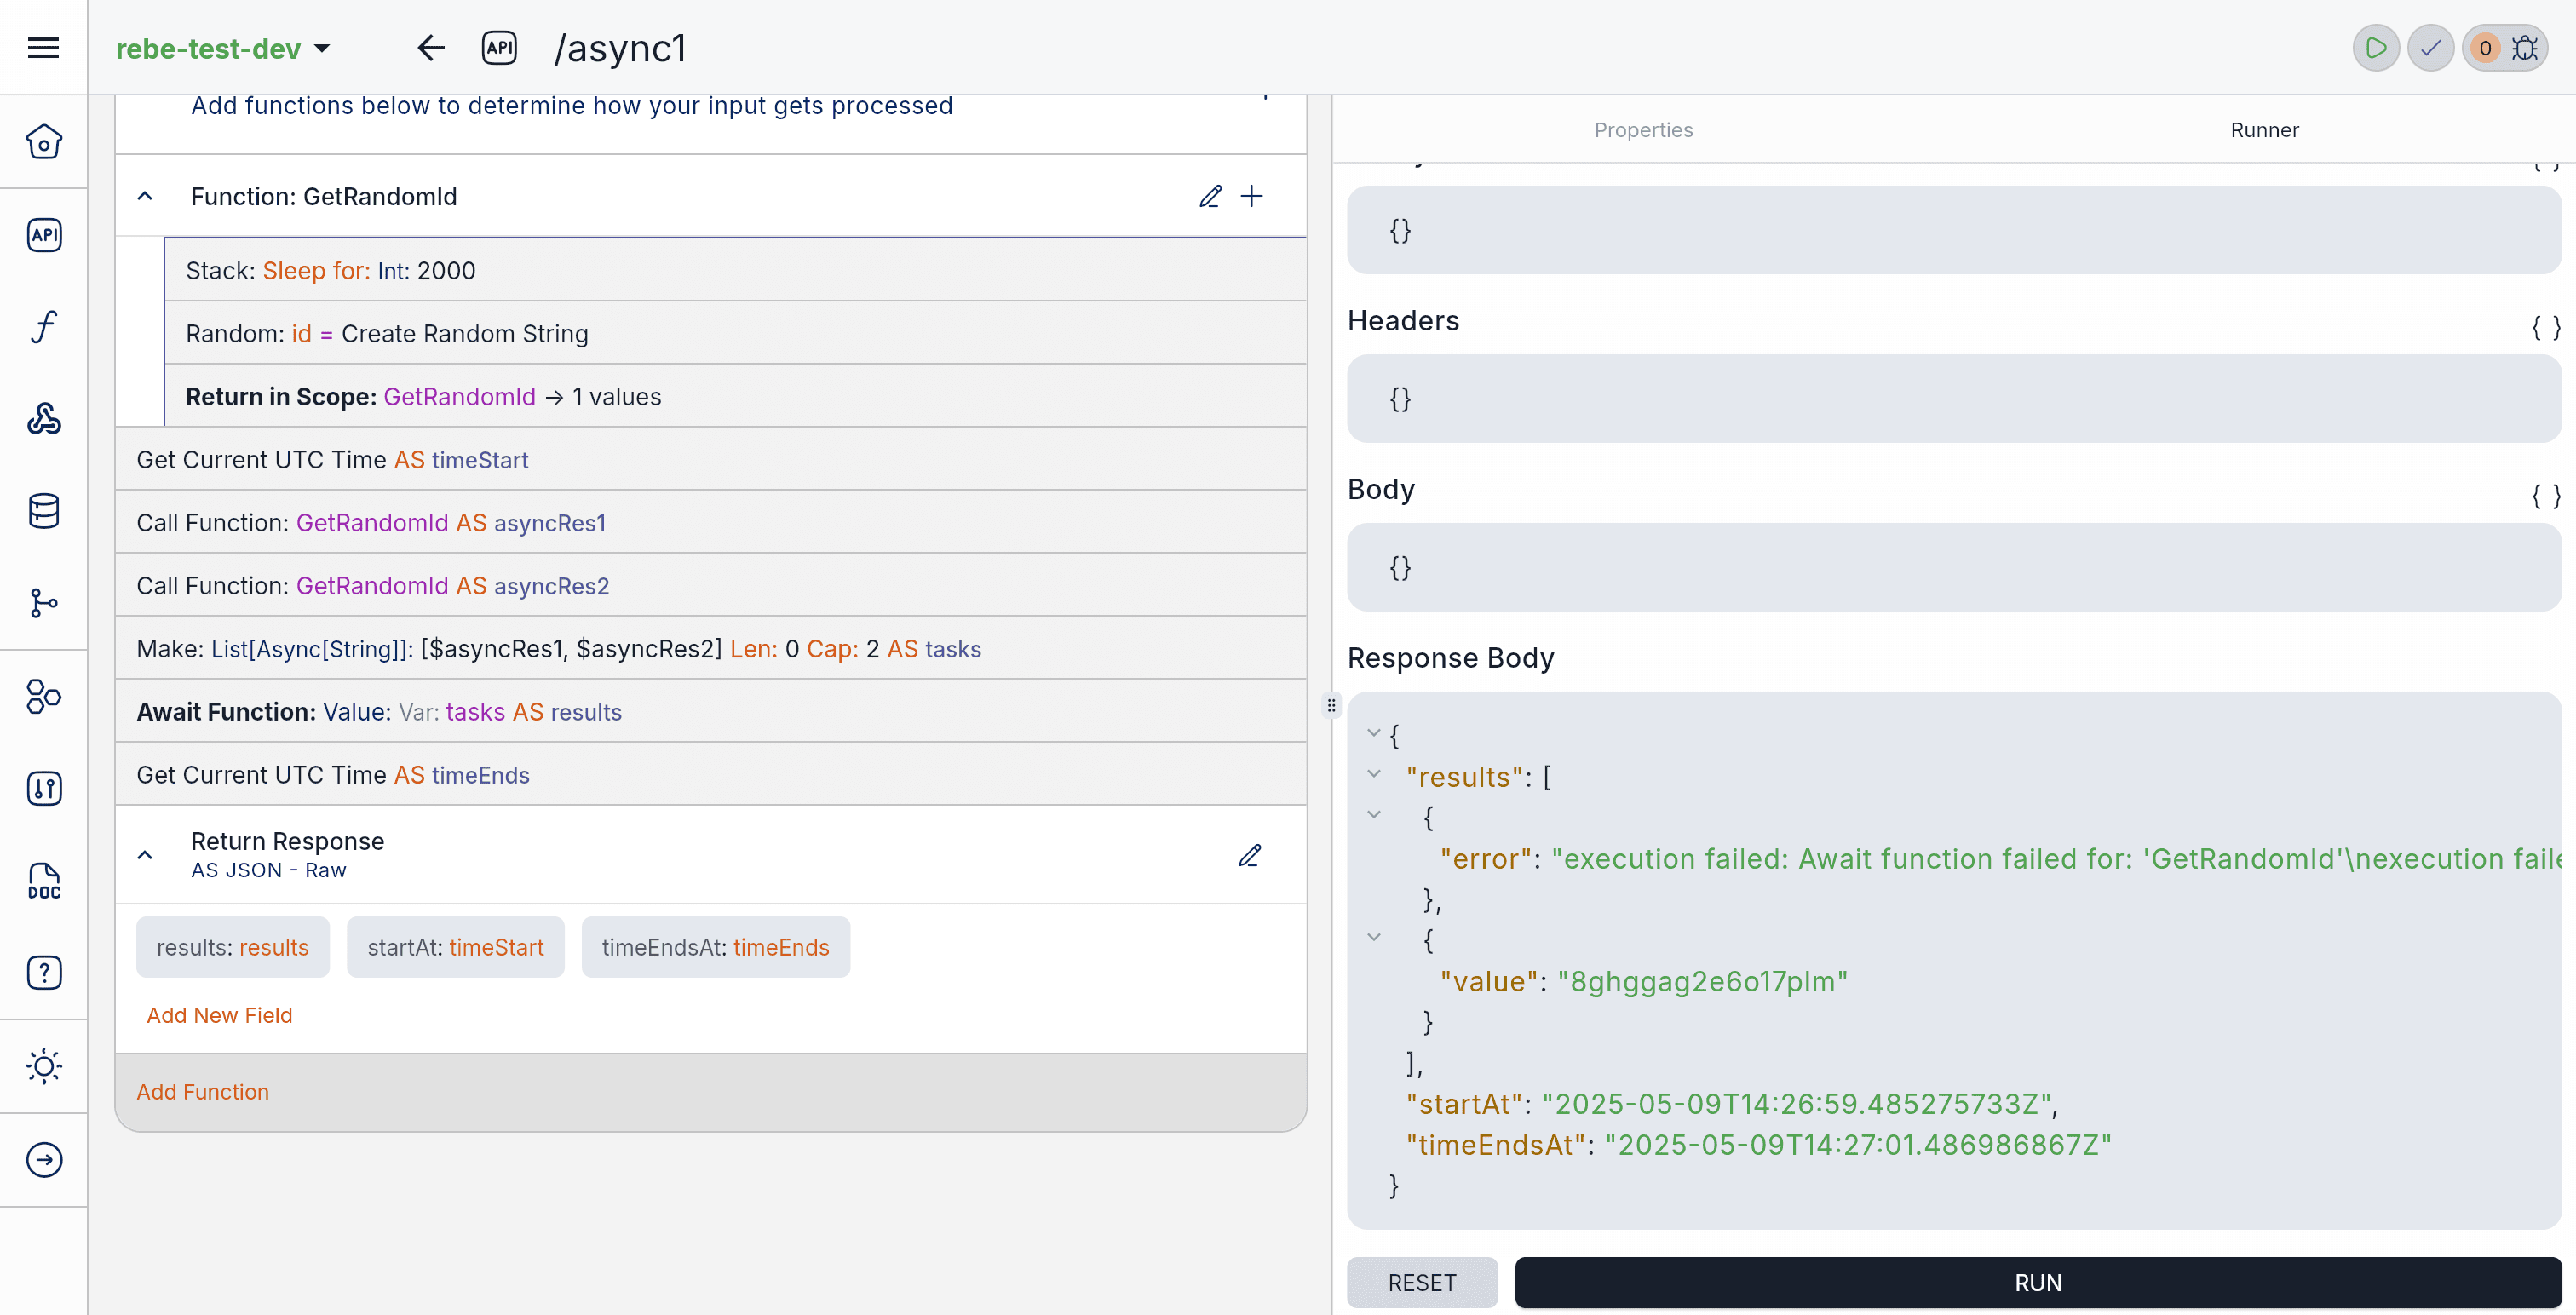
Task: Select the timeEndsAt: timeEnds field chip
Action: coord(715,947)
